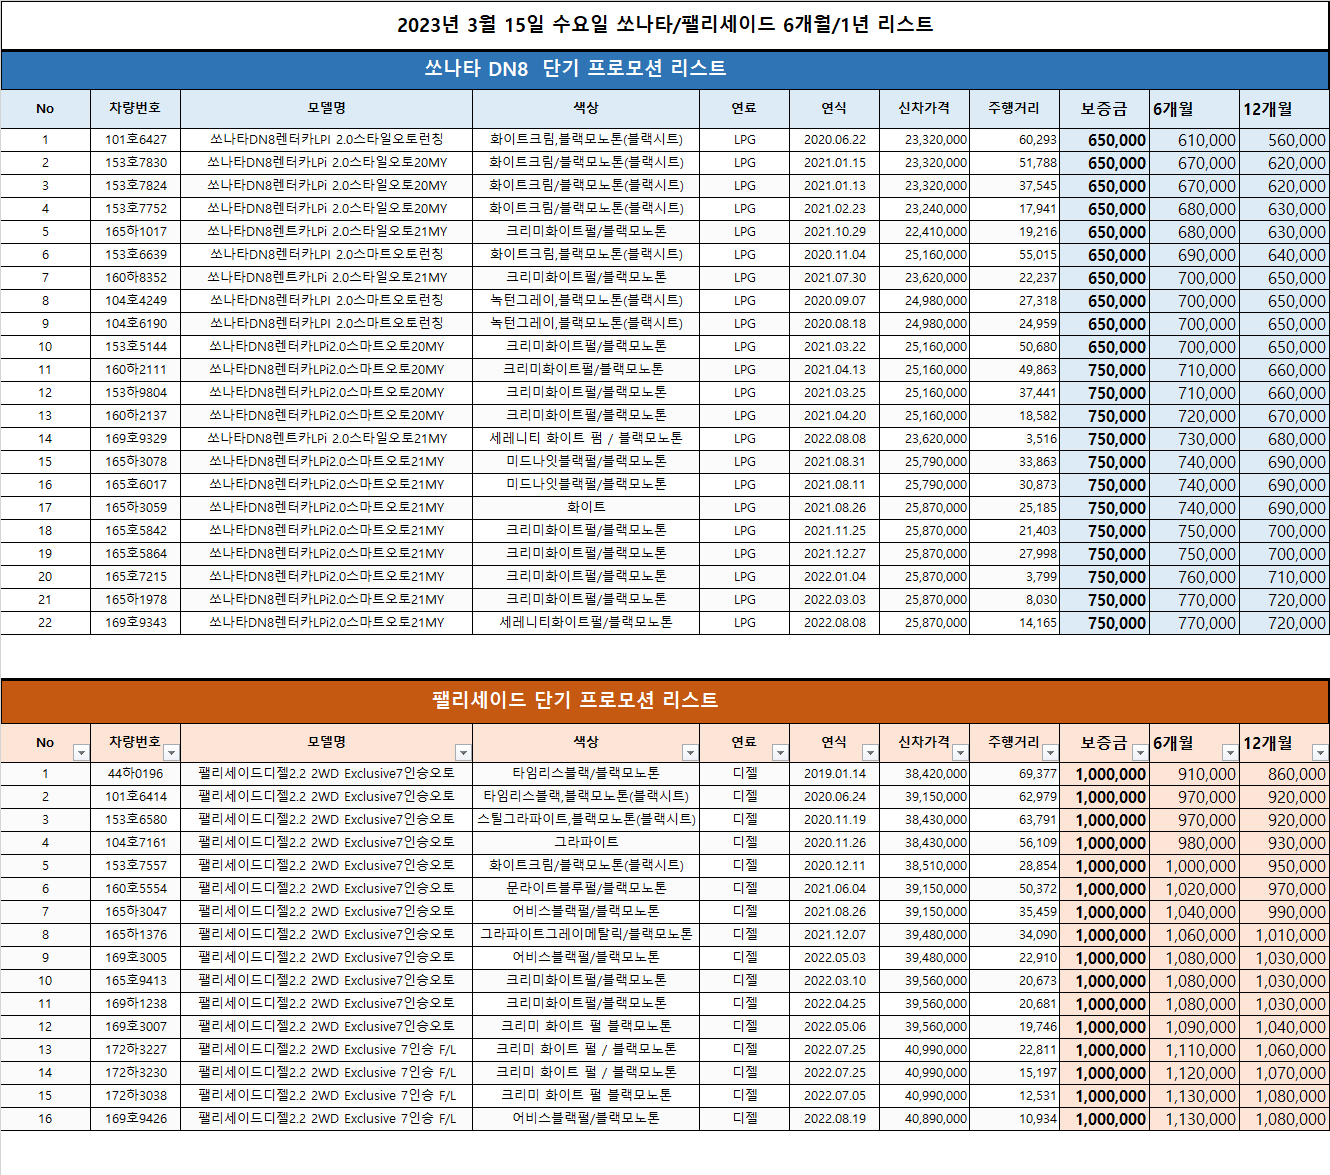Viewport: 1330px width, 1175px height.
Task: Click the 모델명 header in the 쏘나타 table
Action: point(326,108)
